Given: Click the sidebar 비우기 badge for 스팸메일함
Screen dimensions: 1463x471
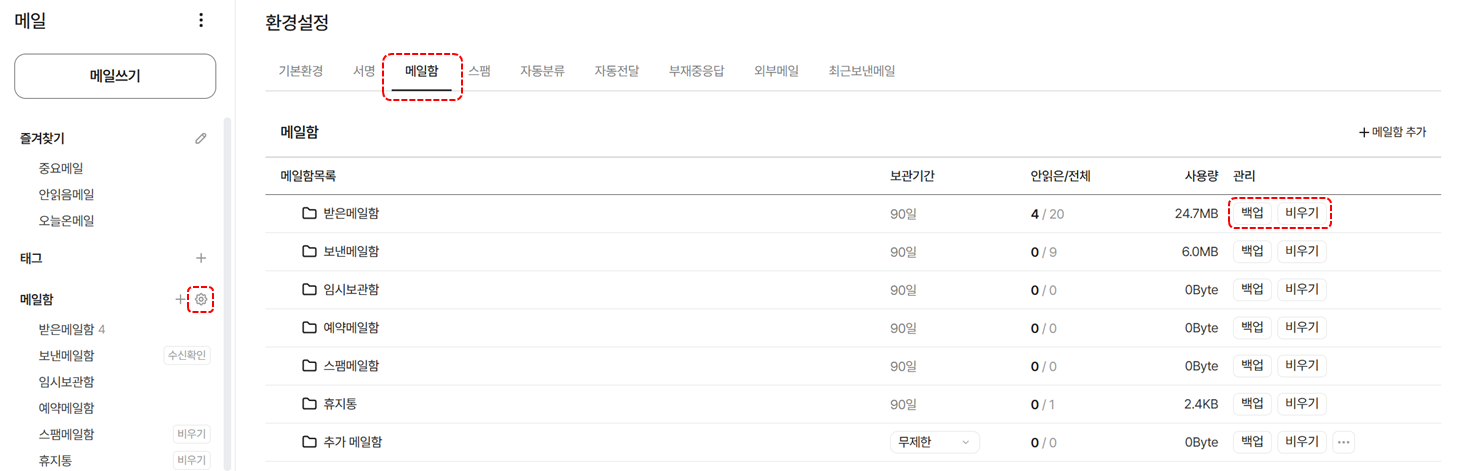Looking at the screenshot, I should 192,434.
